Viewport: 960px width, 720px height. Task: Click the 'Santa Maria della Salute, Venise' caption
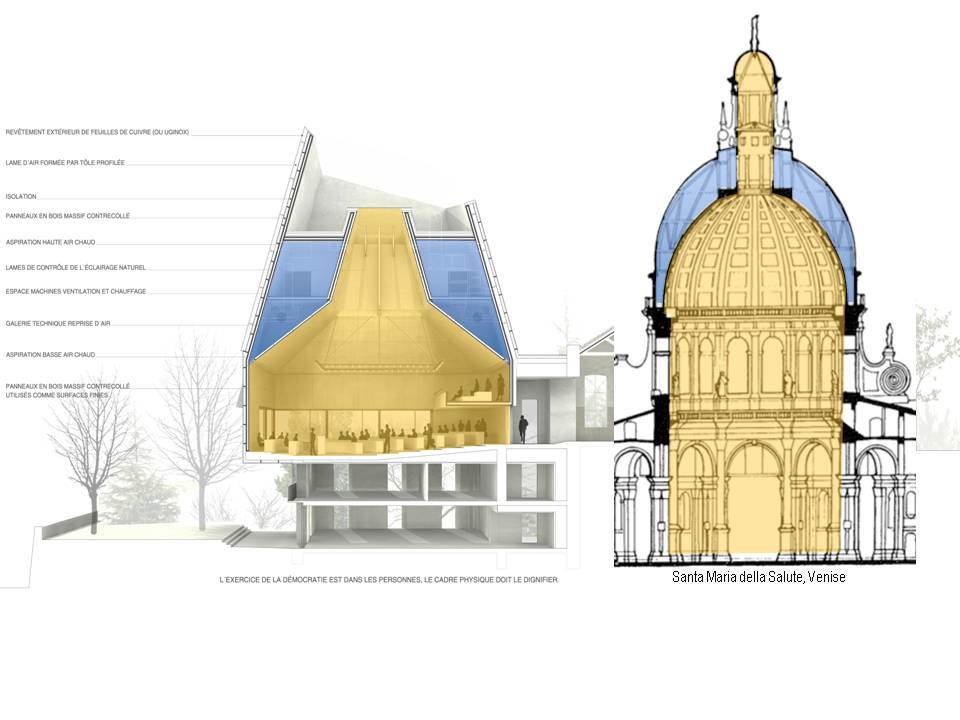pos(759,577)
